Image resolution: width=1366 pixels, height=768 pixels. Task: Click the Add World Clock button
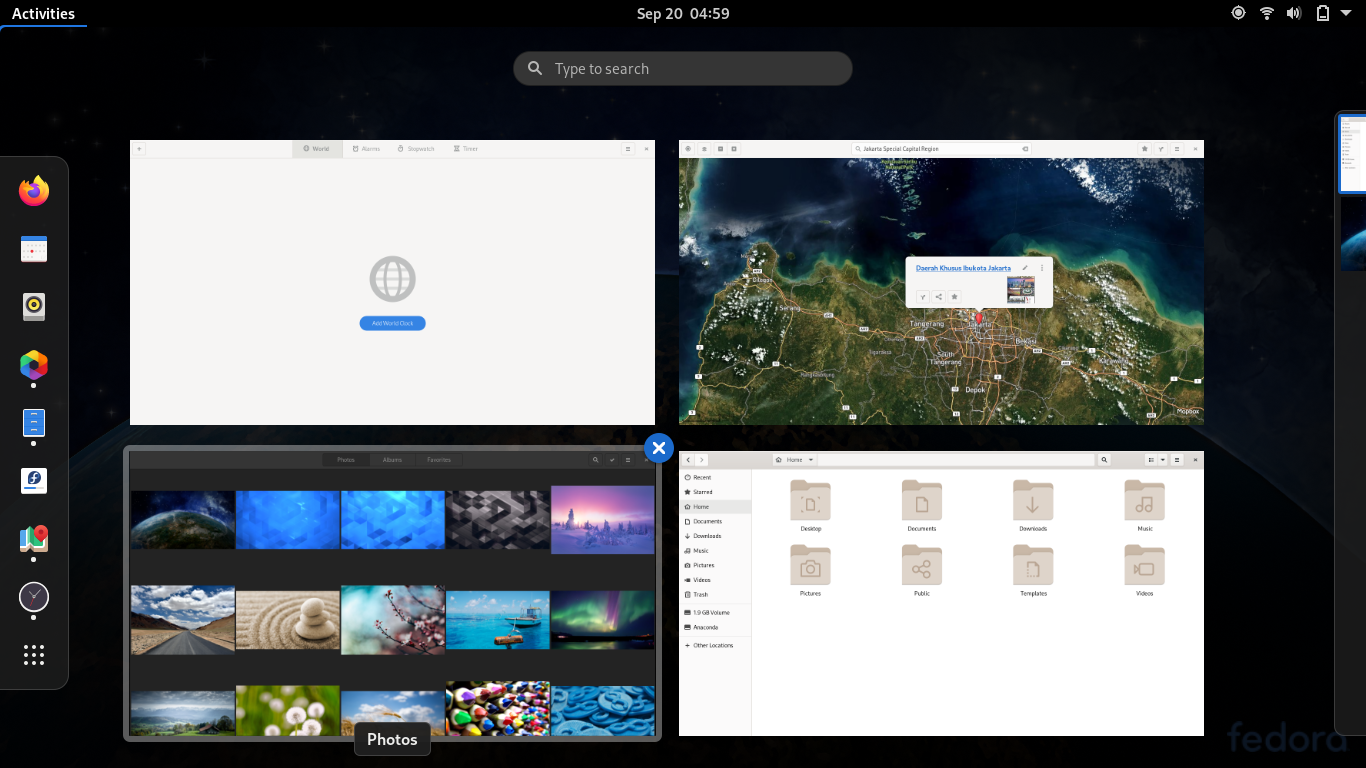pyautogui.click(x=392, y=323)
